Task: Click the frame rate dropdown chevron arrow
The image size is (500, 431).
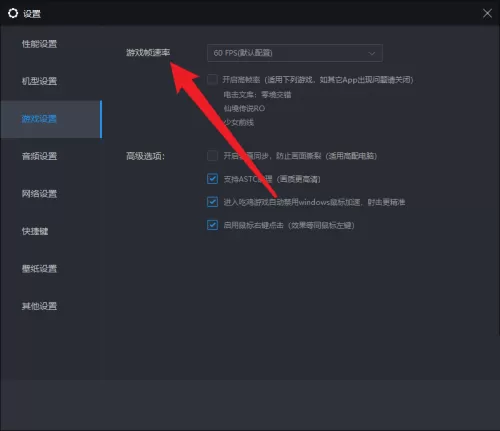Action: [x=371, y=53]
